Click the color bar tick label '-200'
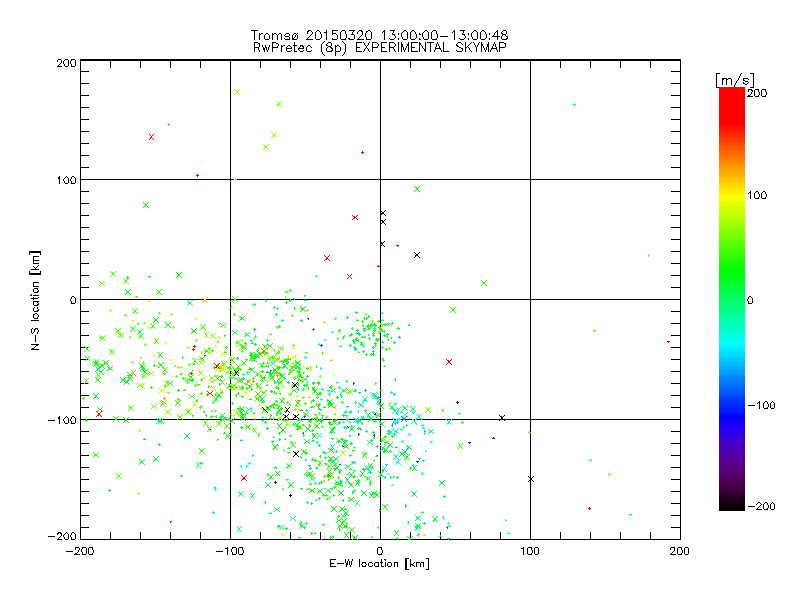This screenshot has height=600, width=800. coord(761,506)
